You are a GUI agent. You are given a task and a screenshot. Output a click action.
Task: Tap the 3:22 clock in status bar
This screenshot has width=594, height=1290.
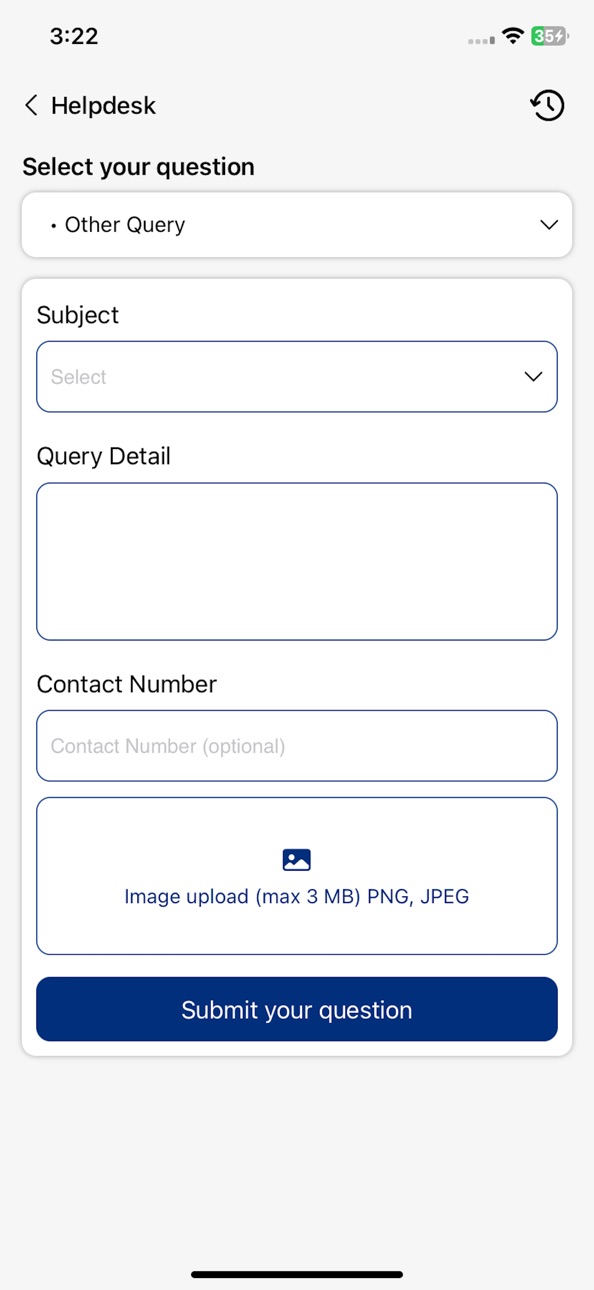[74, 37]
